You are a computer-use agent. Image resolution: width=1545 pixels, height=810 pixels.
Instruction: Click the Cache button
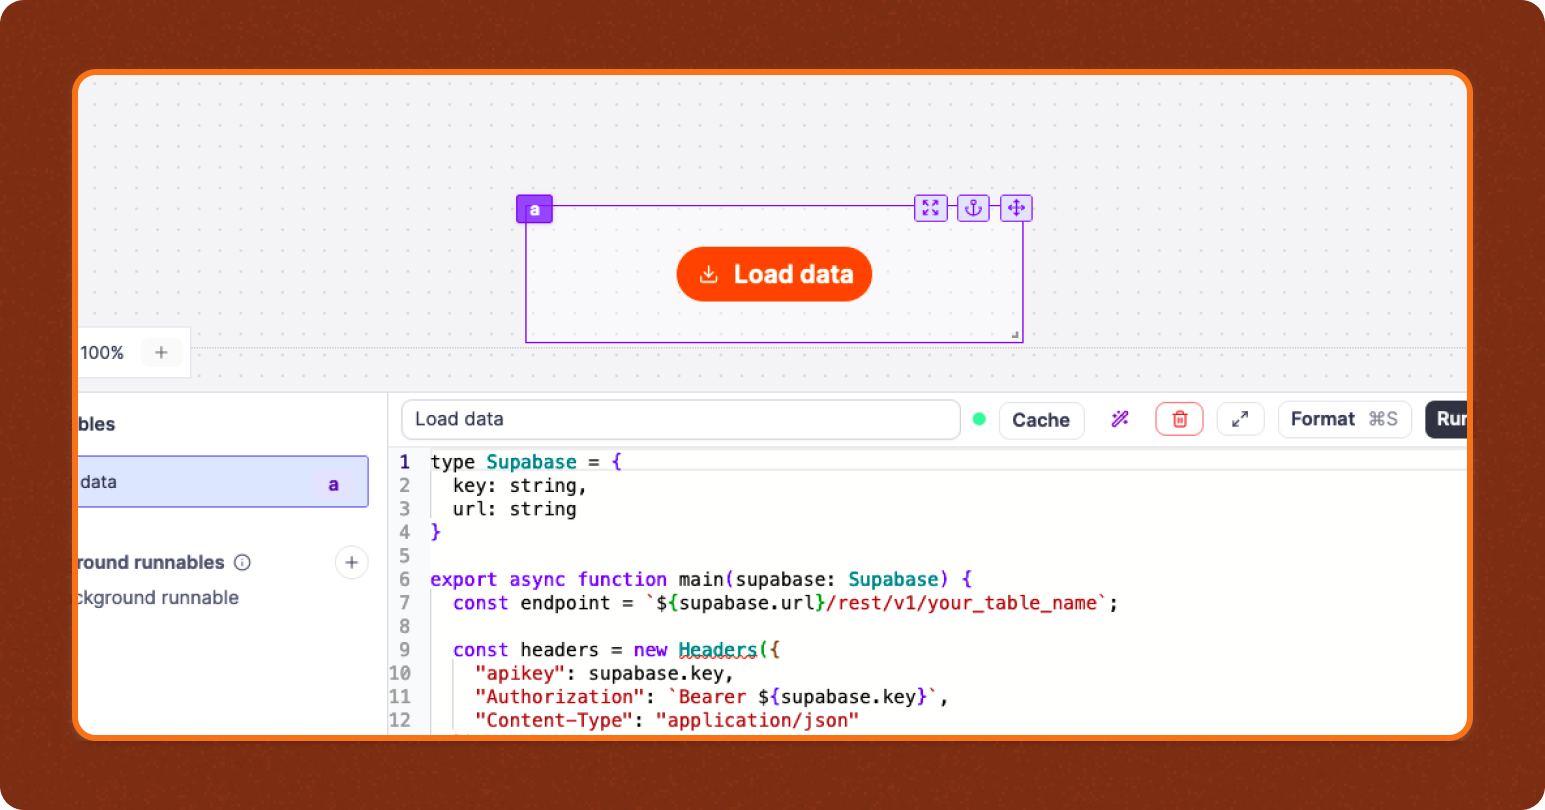[x=1041, y=420]
